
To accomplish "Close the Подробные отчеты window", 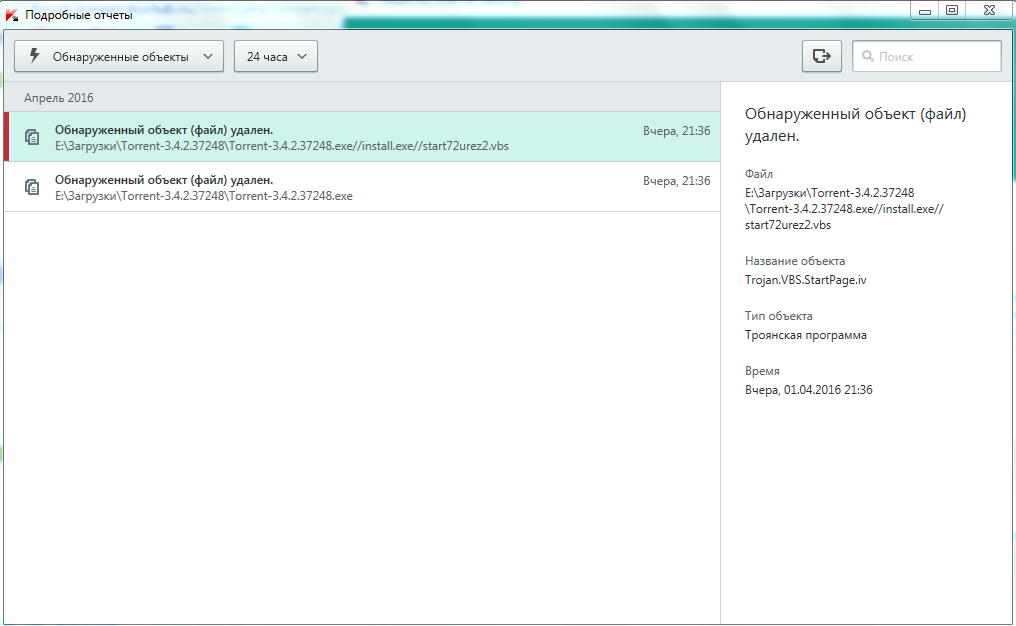I will pos(988,10).
